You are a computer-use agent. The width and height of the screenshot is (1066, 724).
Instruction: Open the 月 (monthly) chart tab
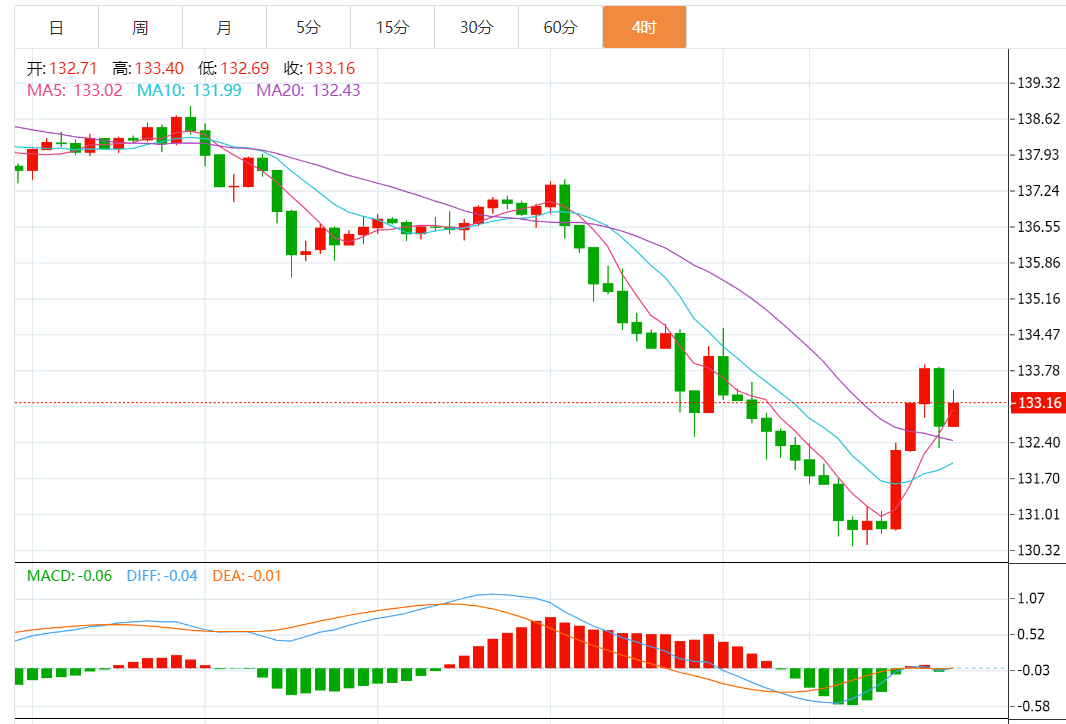coord(224,27)
